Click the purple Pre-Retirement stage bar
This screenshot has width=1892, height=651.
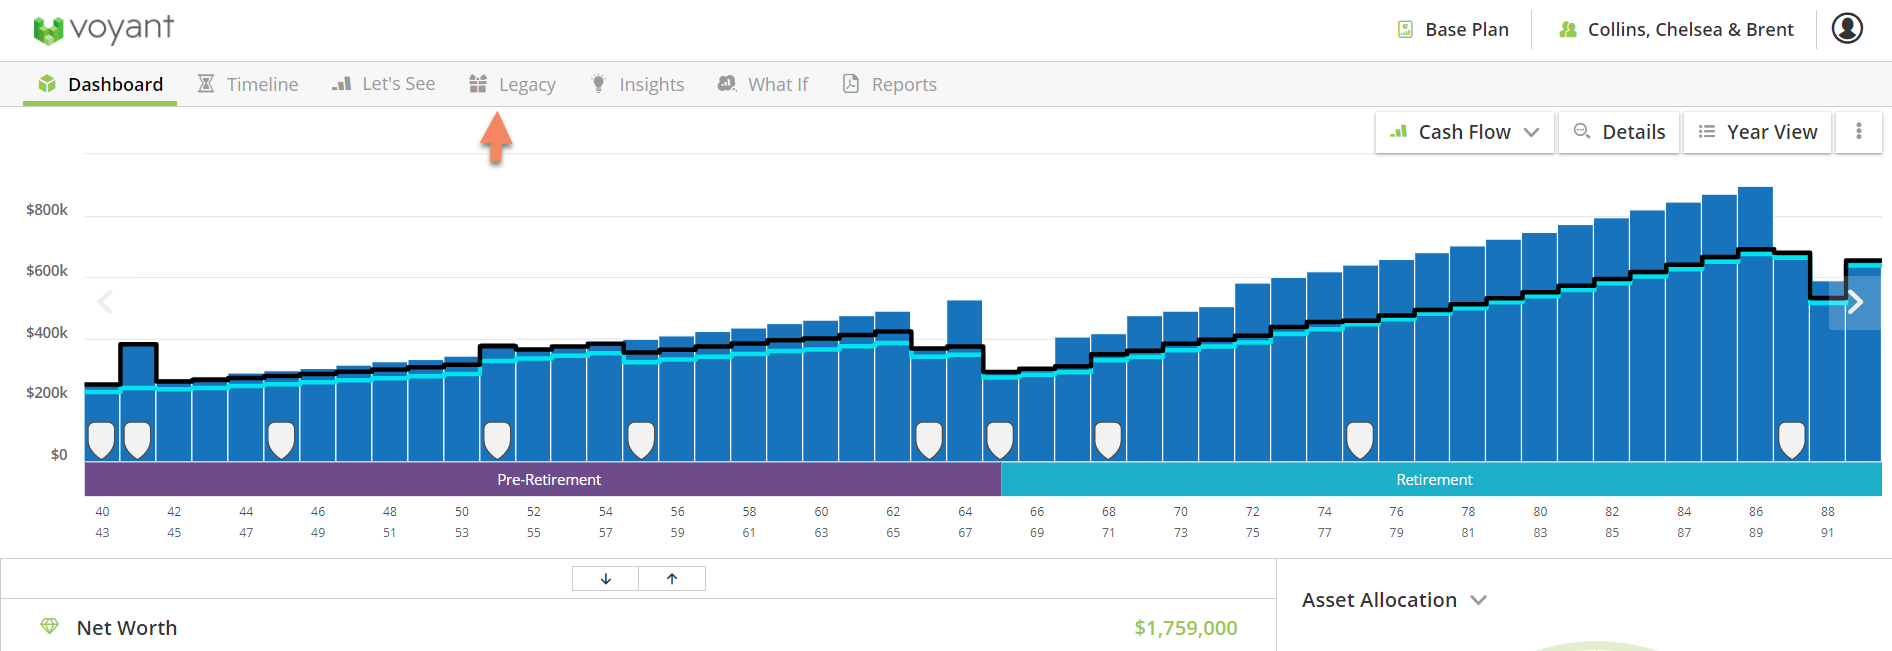click(x=548, y=480)
